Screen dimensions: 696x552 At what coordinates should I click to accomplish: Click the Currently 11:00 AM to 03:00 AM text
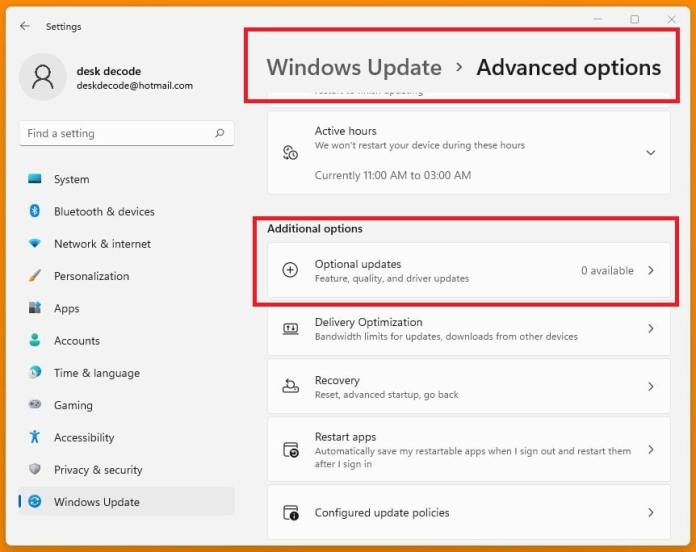click(x=393, y=175)
